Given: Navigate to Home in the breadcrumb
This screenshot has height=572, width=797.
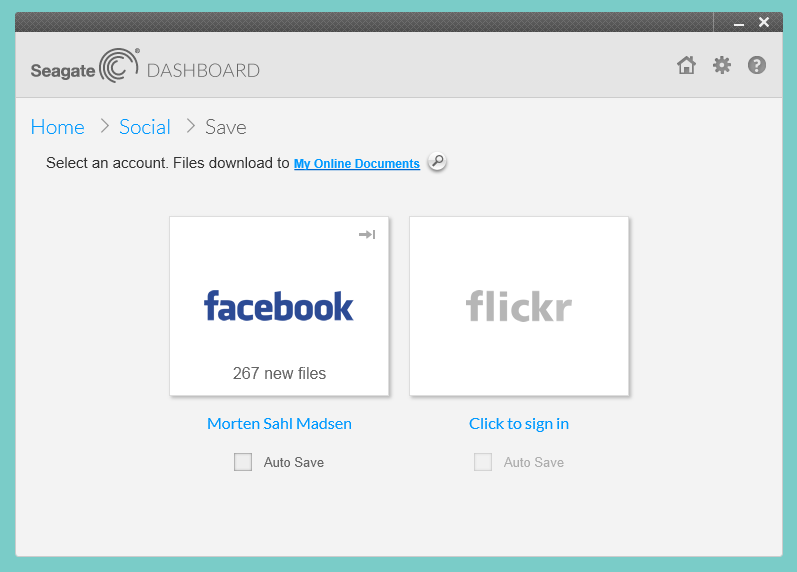Looking at the screenshot, I should (x=57, y=127).
